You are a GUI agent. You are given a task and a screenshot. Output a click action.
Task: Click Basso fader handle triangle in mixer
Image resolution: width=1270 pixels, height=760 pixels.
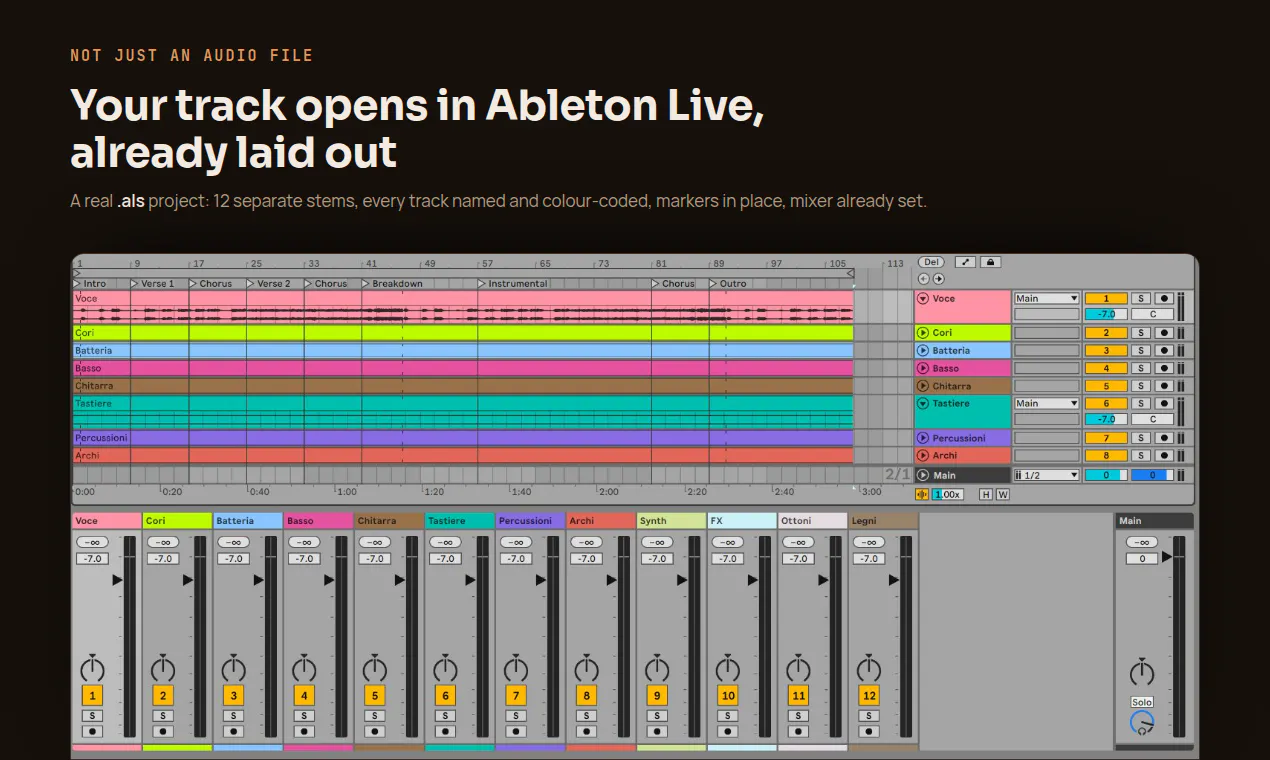point(329,580)
